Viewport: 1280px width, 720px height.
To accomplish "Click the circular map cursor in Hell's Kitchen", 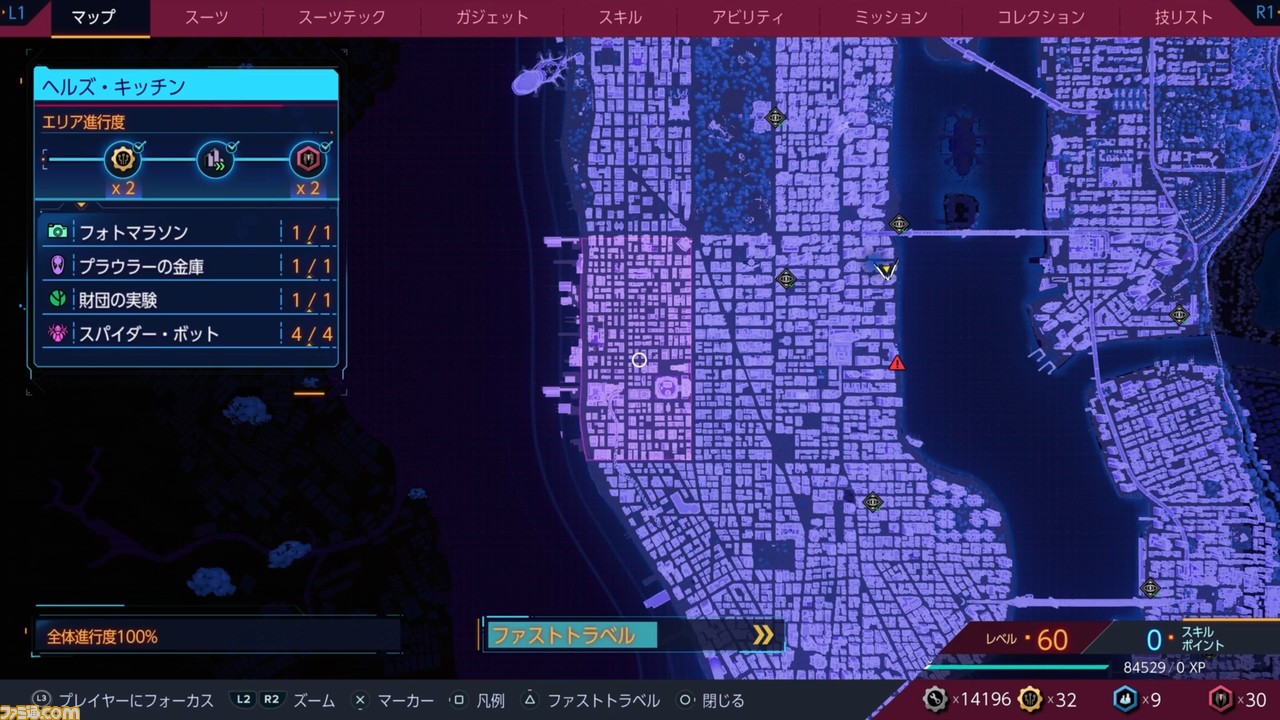I will 639,359.
